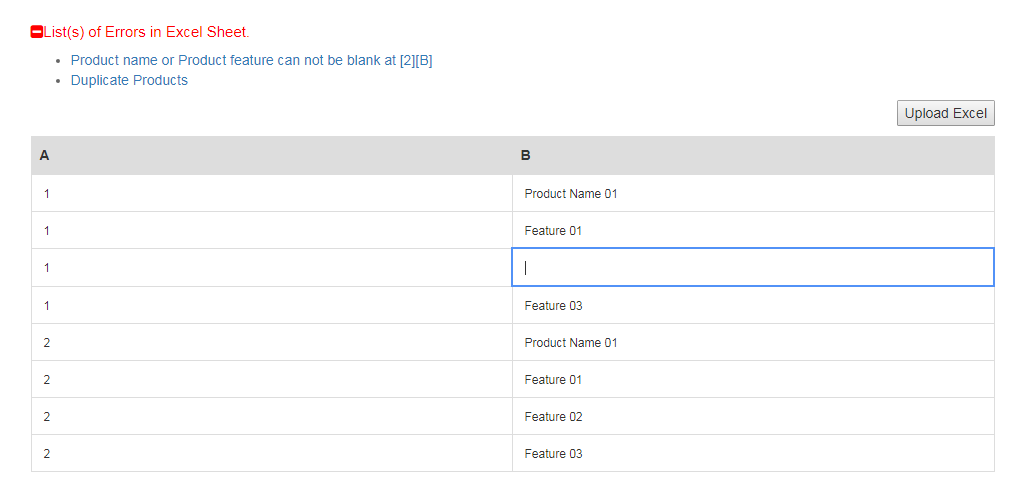Click column A cell beside second Product Name 01

point(272,342)
